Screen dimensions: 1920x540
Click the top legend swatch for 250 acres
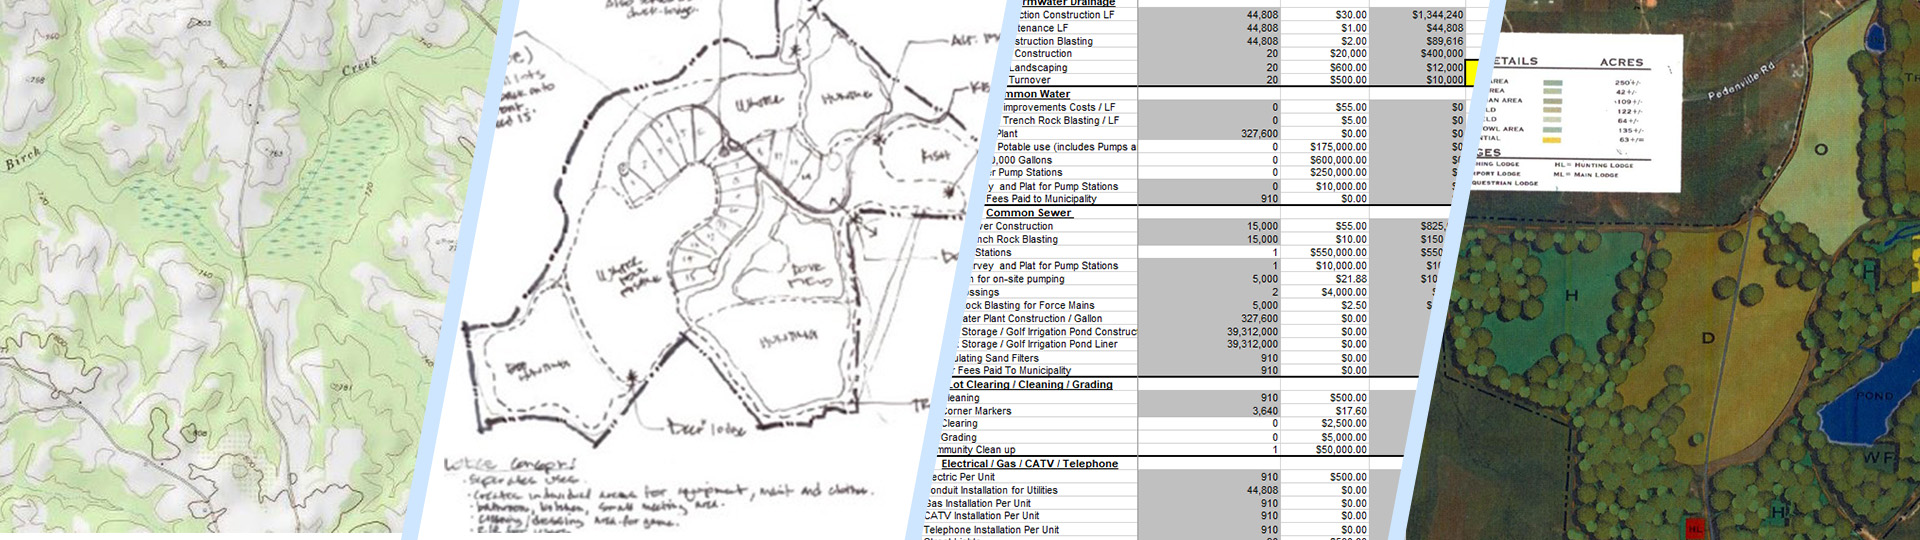(1552, 83)
